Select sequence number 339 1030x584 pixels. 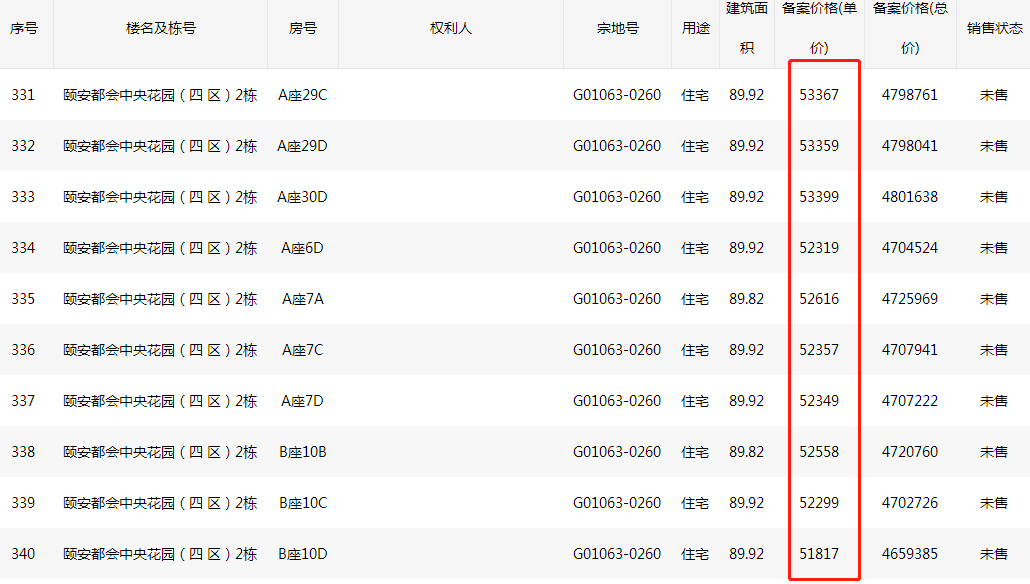click(23, 503)
